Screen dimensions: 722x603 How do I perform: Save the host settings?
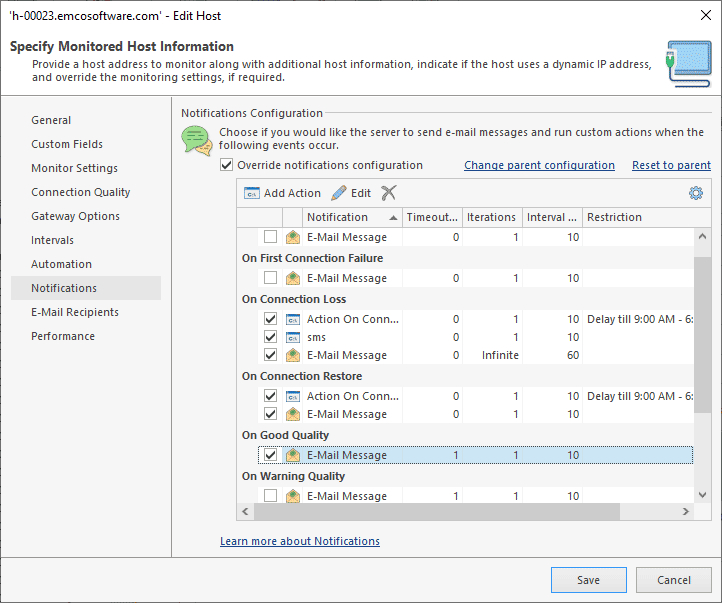click(x=588, y=580)
